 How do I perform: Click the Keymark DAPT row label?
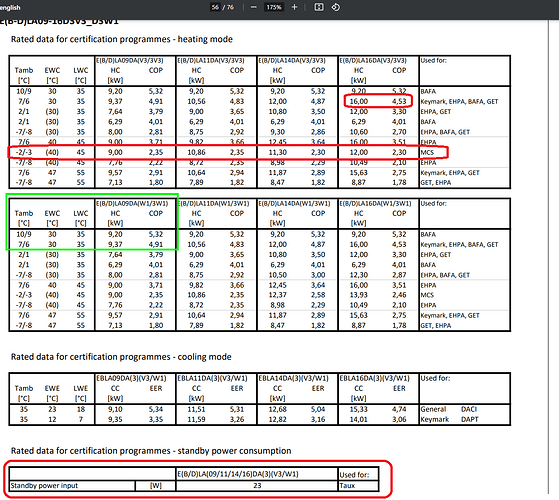coord(449,419)
